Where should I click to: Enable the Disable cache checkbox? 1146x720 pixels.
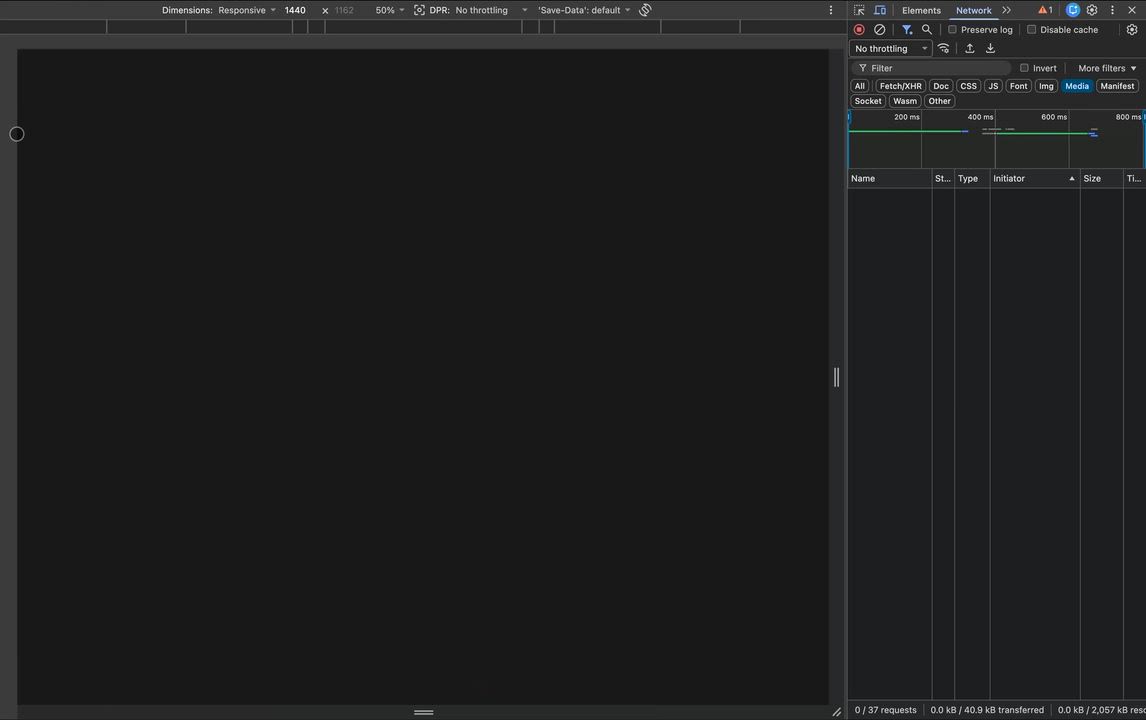tap(1031, 30)
